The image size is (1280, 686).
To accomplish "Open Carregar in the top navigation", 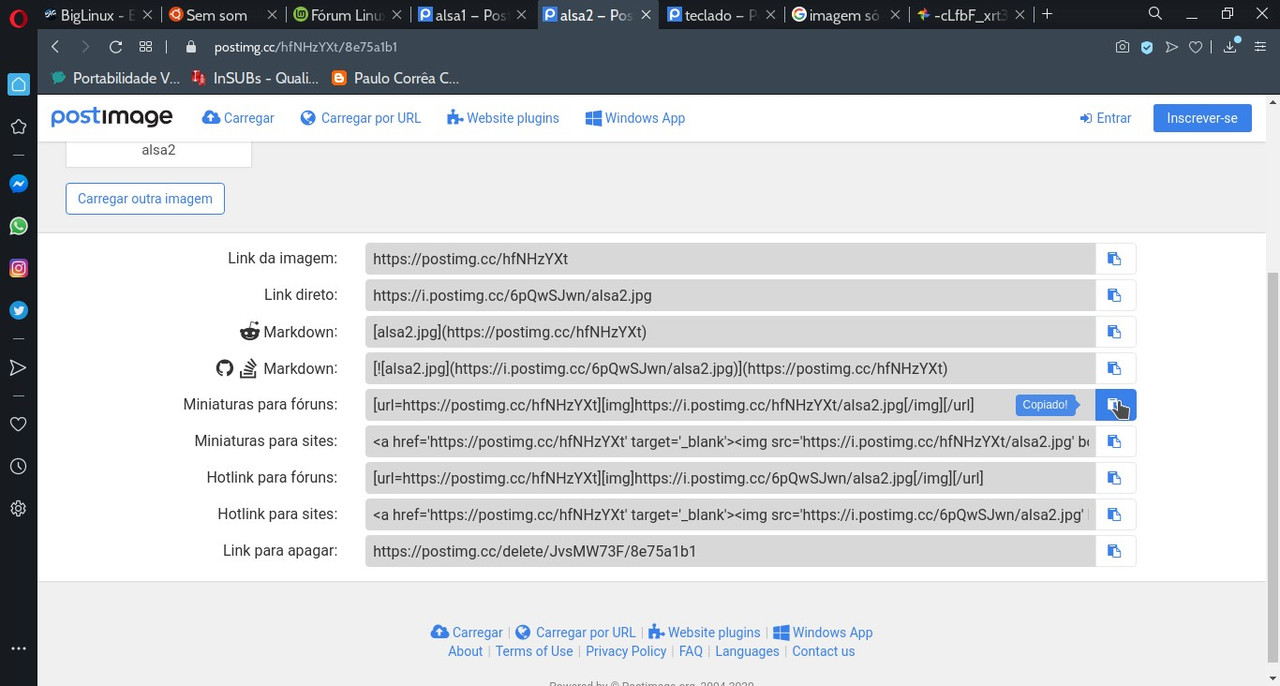I will pyautogui.click(x=238, y=118).
